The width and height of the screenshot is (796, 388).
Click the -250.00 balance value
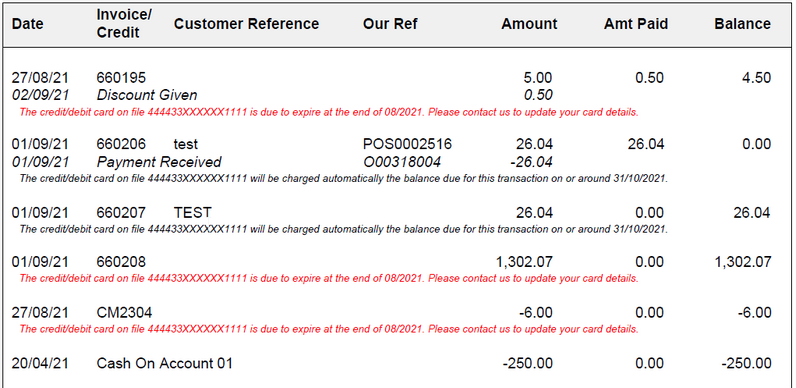[745, 364]
